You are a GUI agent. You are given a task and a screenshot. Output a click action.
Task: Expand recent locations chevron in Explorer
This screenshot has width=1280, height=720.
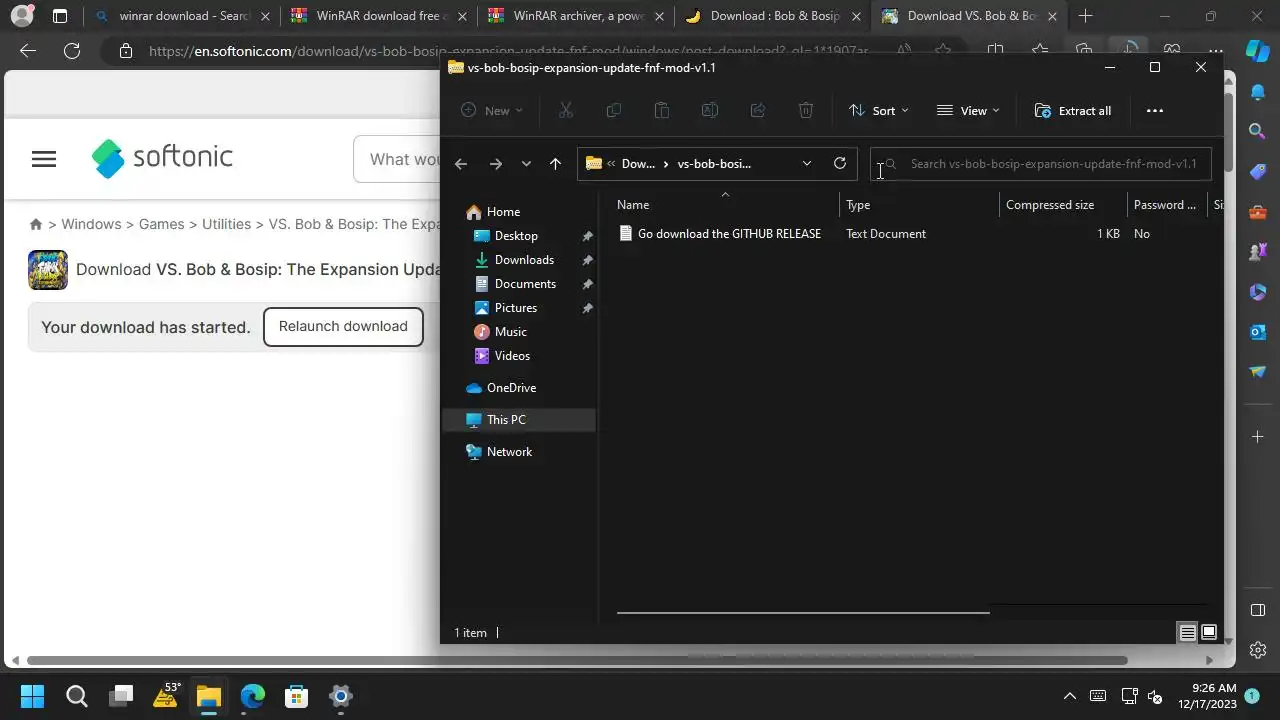point(526,164)
